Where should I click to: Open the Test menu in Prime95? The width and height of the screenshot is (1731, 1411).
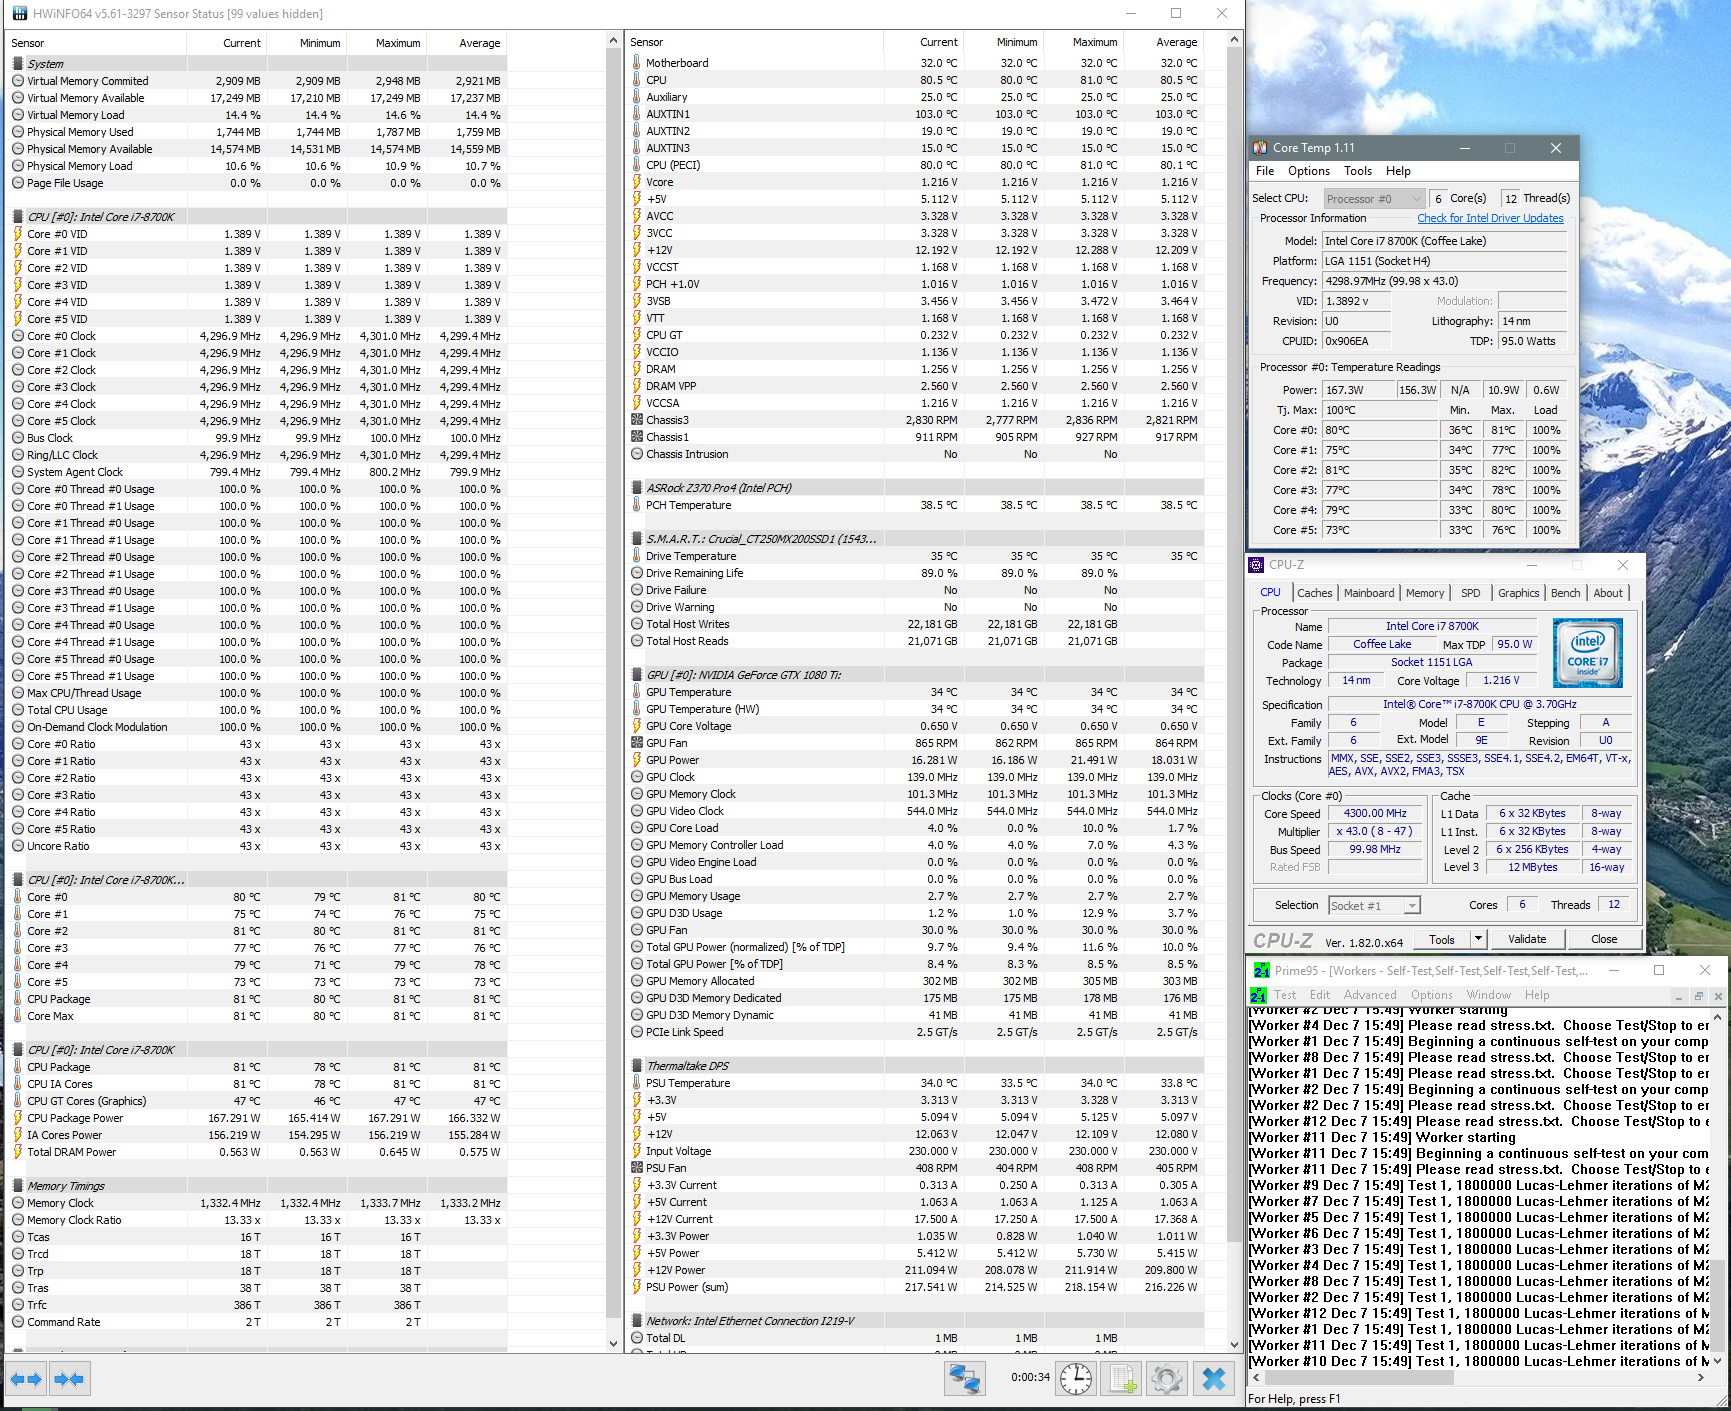(1285, 995)
